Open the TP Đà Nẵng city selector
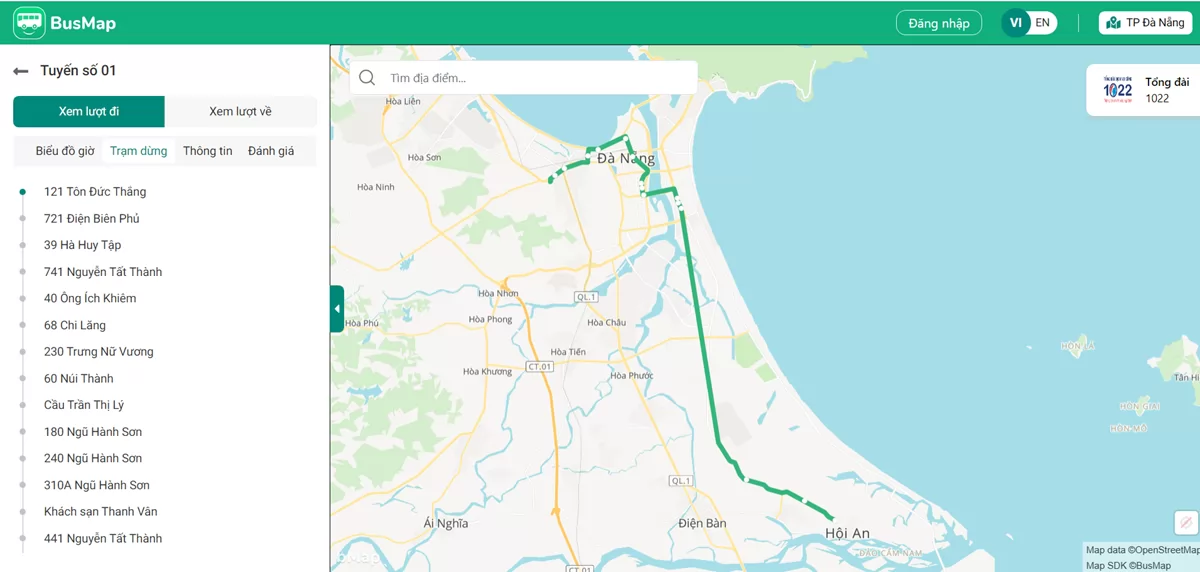The image size is (1200, 572). [x=1145, y=23]
